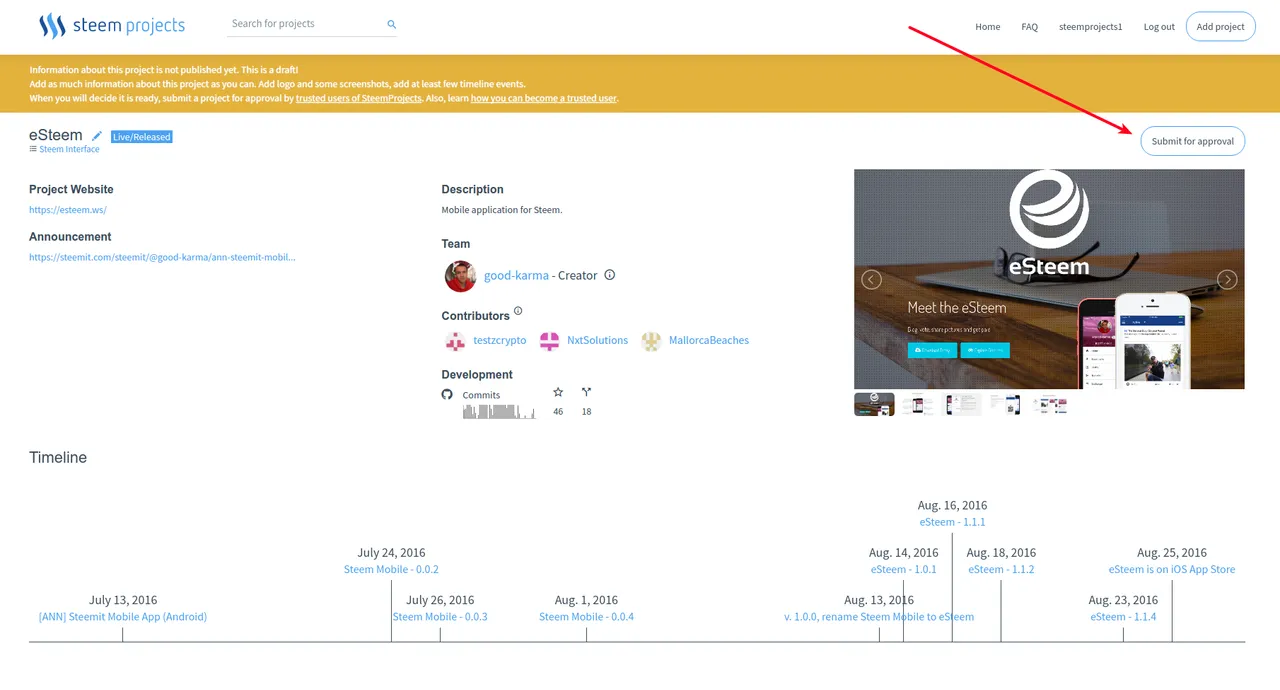Click MallorcaBeaches' avatar icon
Viewport: 1280px width, 690px height.
[x=651, y=341]
